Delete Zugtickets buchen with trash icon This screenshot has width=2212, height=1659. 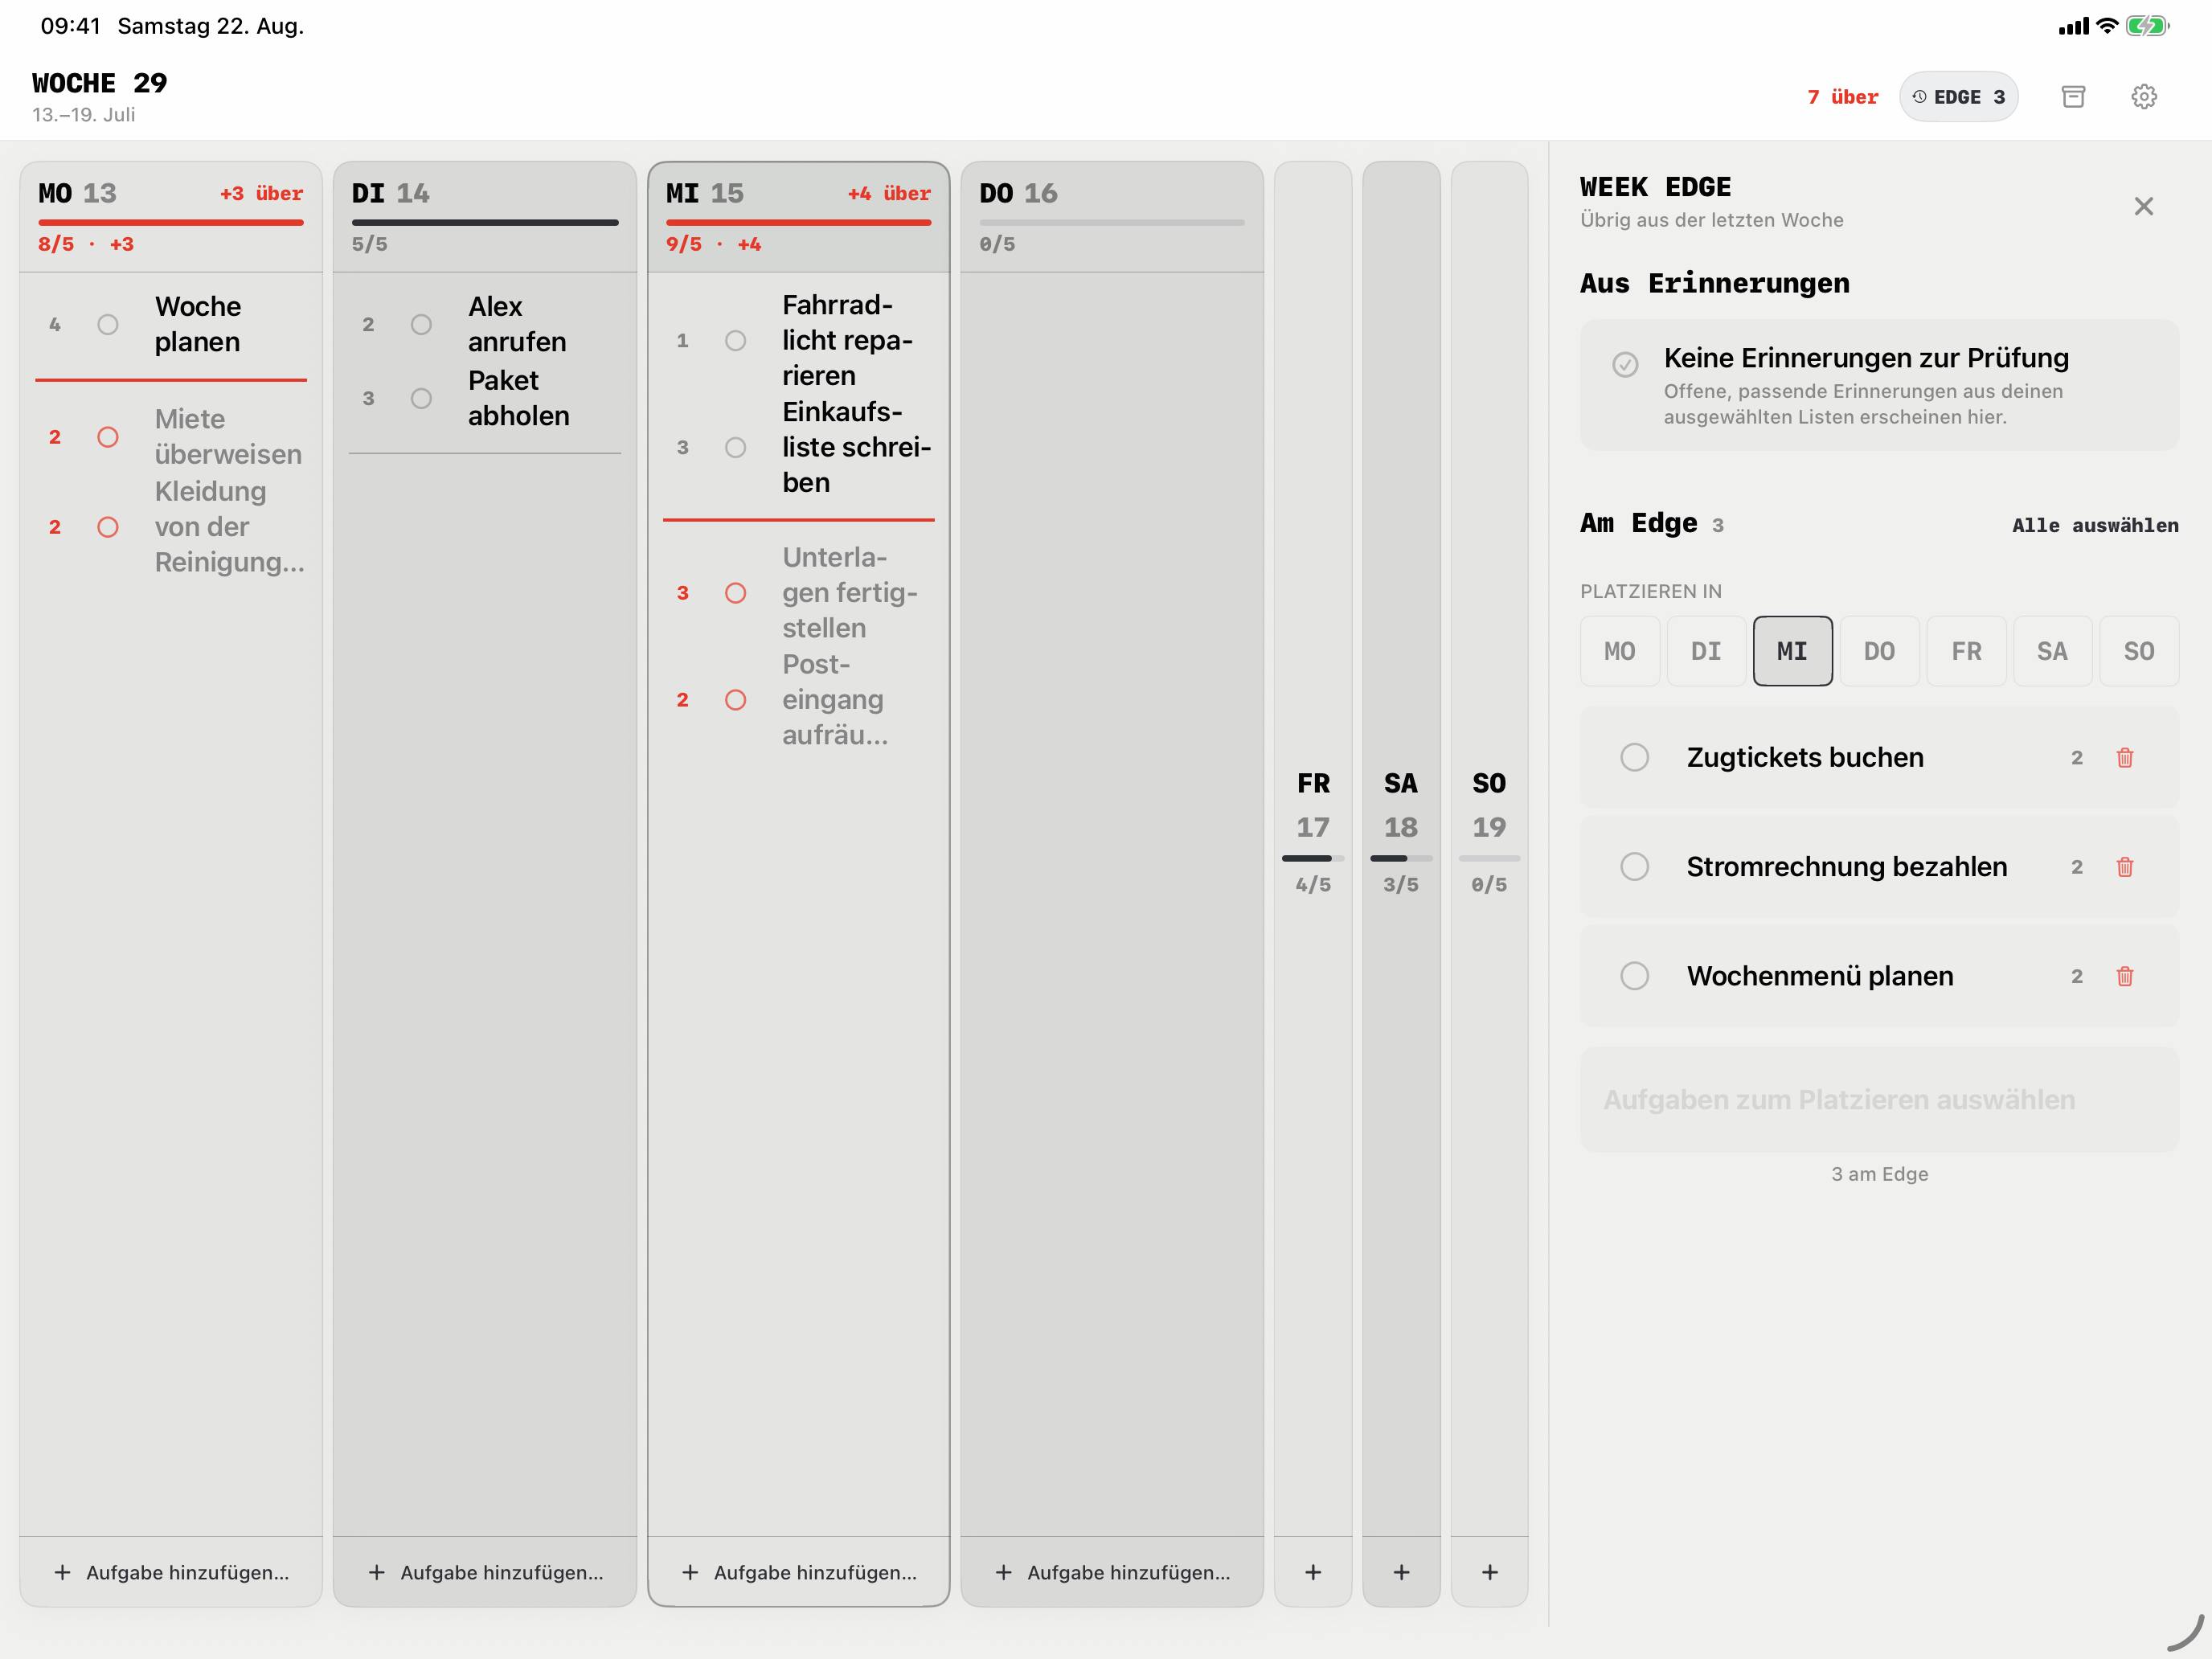(x=2125, y=757)
